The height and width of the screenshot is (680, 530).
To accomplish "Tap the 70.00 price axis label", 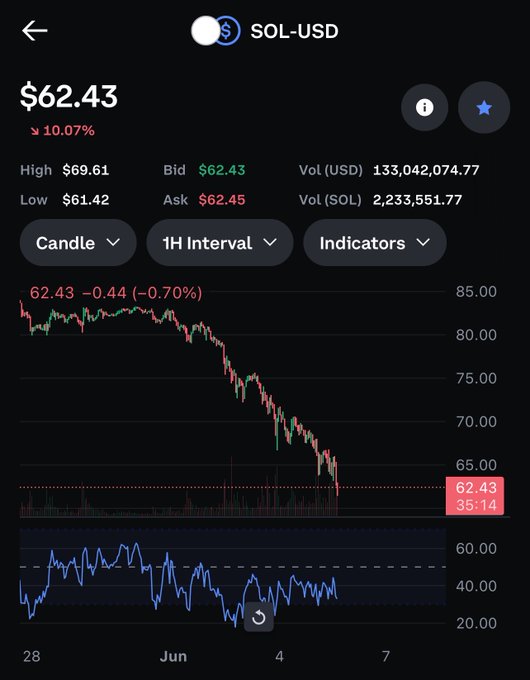I will 476,422.
